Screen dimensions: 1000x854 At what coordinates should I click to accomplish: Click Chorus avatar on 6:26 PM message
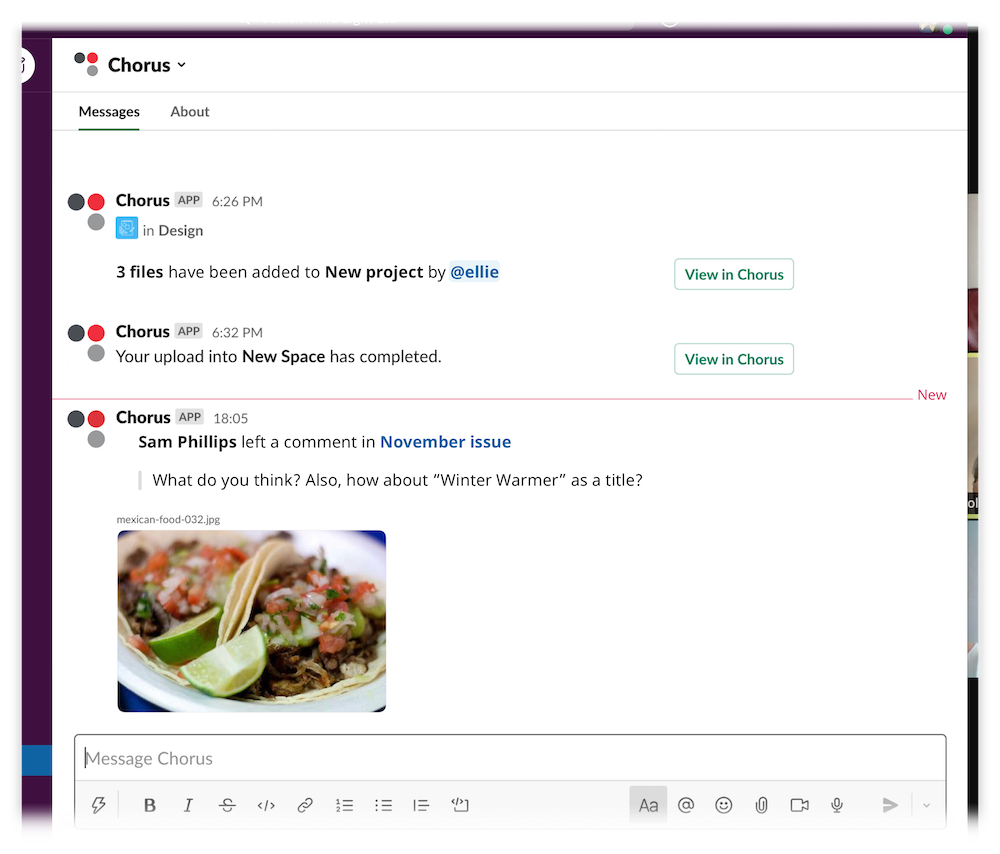[x=87, y=211]
